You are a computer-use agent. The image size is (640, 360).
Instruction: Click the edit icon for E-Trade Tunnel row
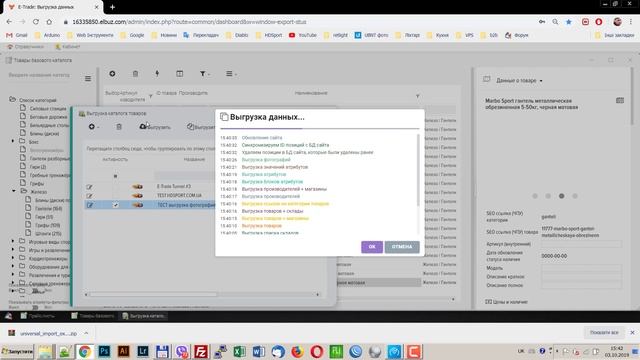click(x=89, y=187)
